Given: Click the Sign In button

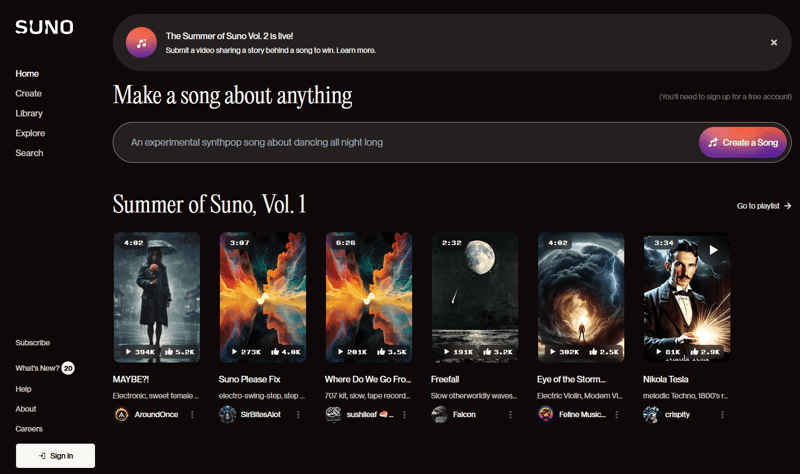Looking at the screenshot, I should [55, 455].
